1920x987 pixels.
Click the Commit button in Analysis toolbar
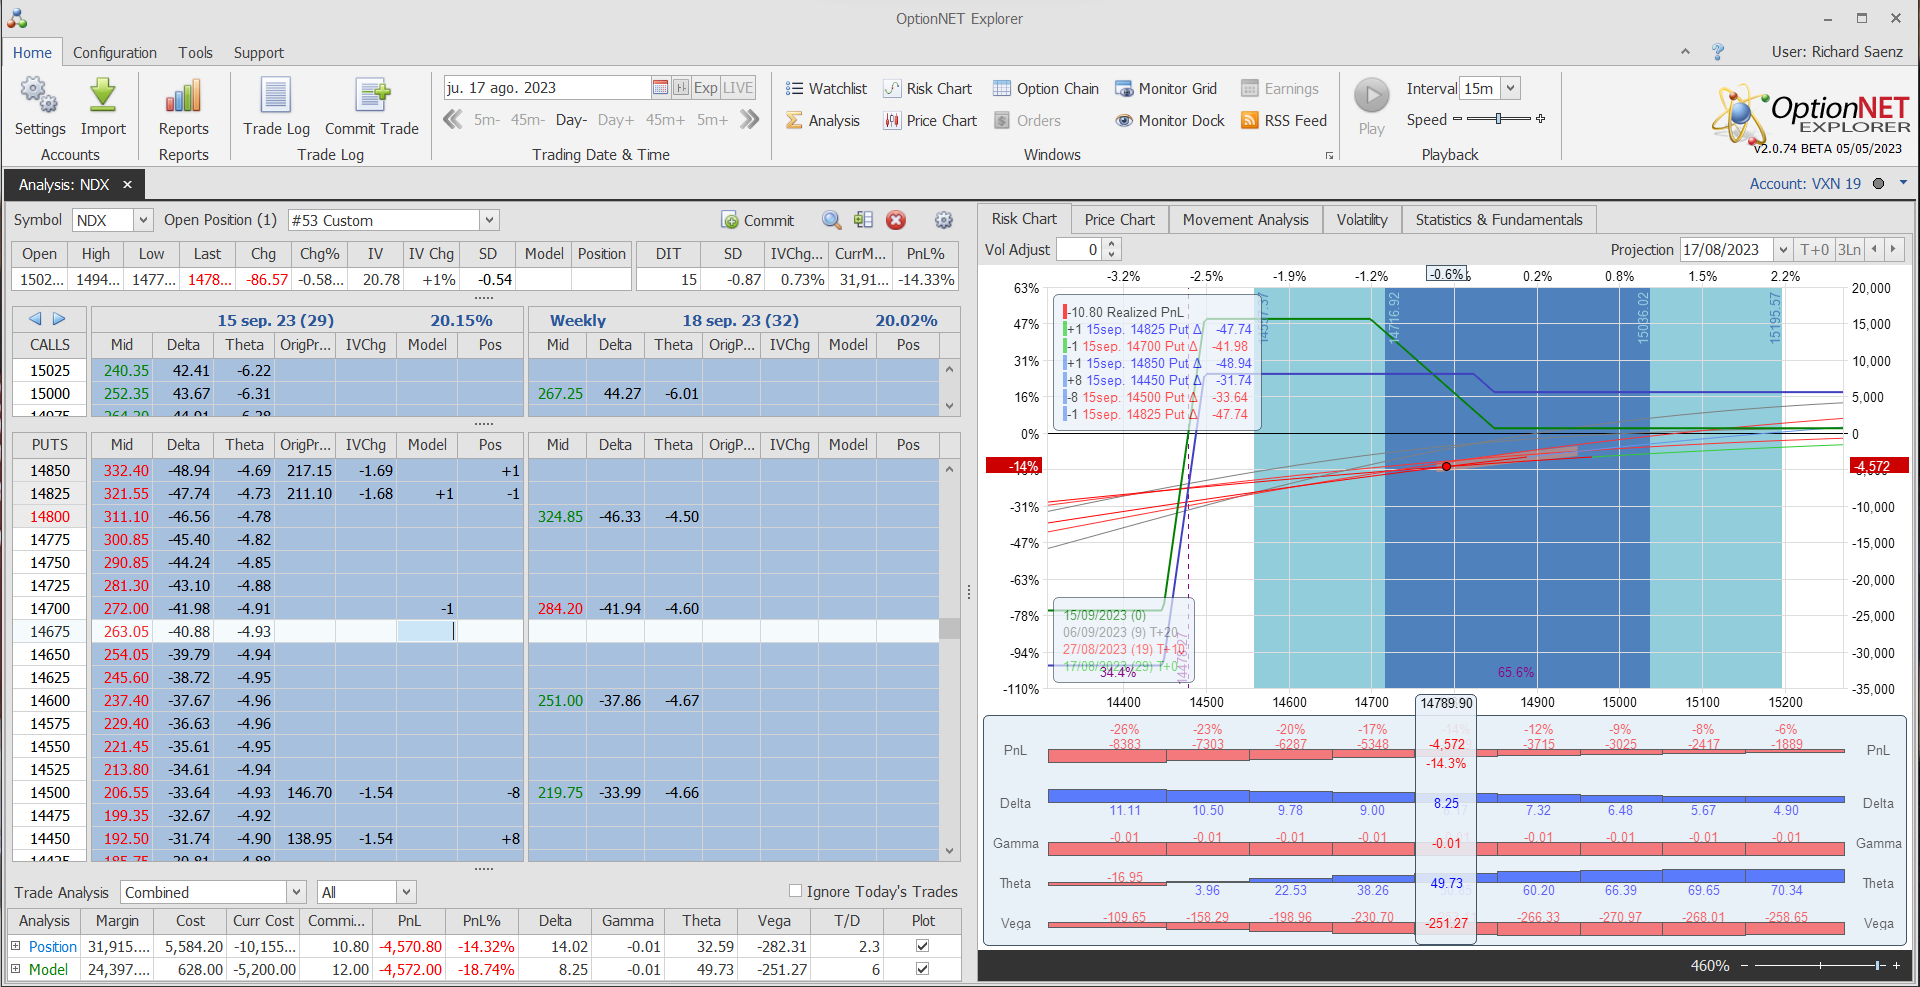click(x=757, y=220)
